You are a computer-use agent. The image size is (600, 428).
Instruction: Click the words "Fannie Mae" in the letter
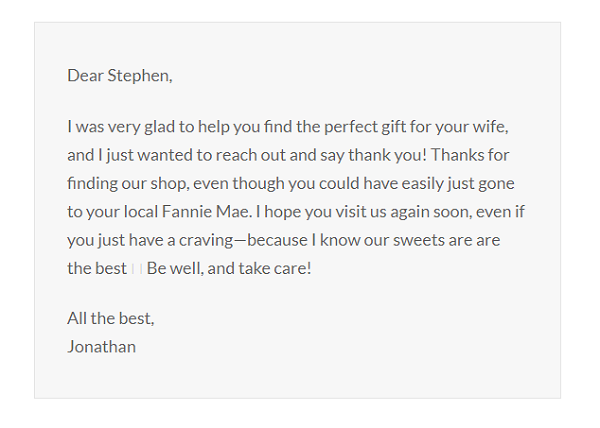207,212
